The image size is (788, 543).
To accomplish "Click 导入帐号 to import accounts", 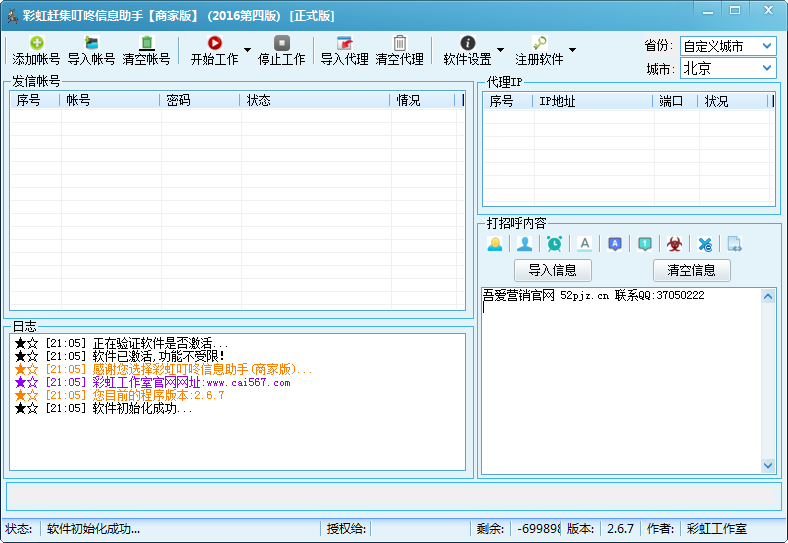I will coord(91,44).
